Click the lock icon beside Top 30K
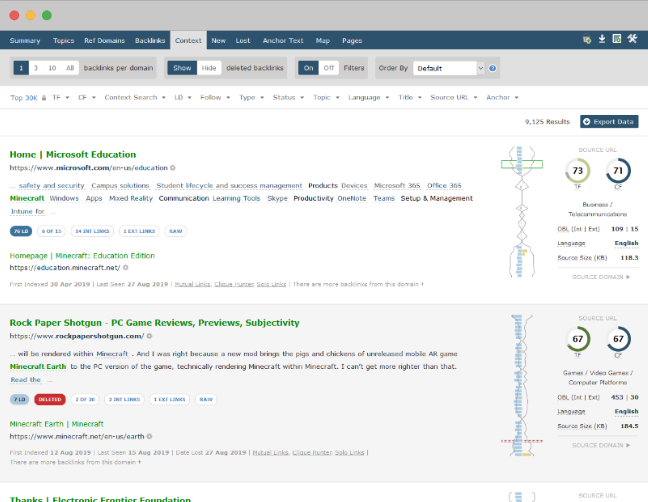648x502 pixels. tap(44, 98)
